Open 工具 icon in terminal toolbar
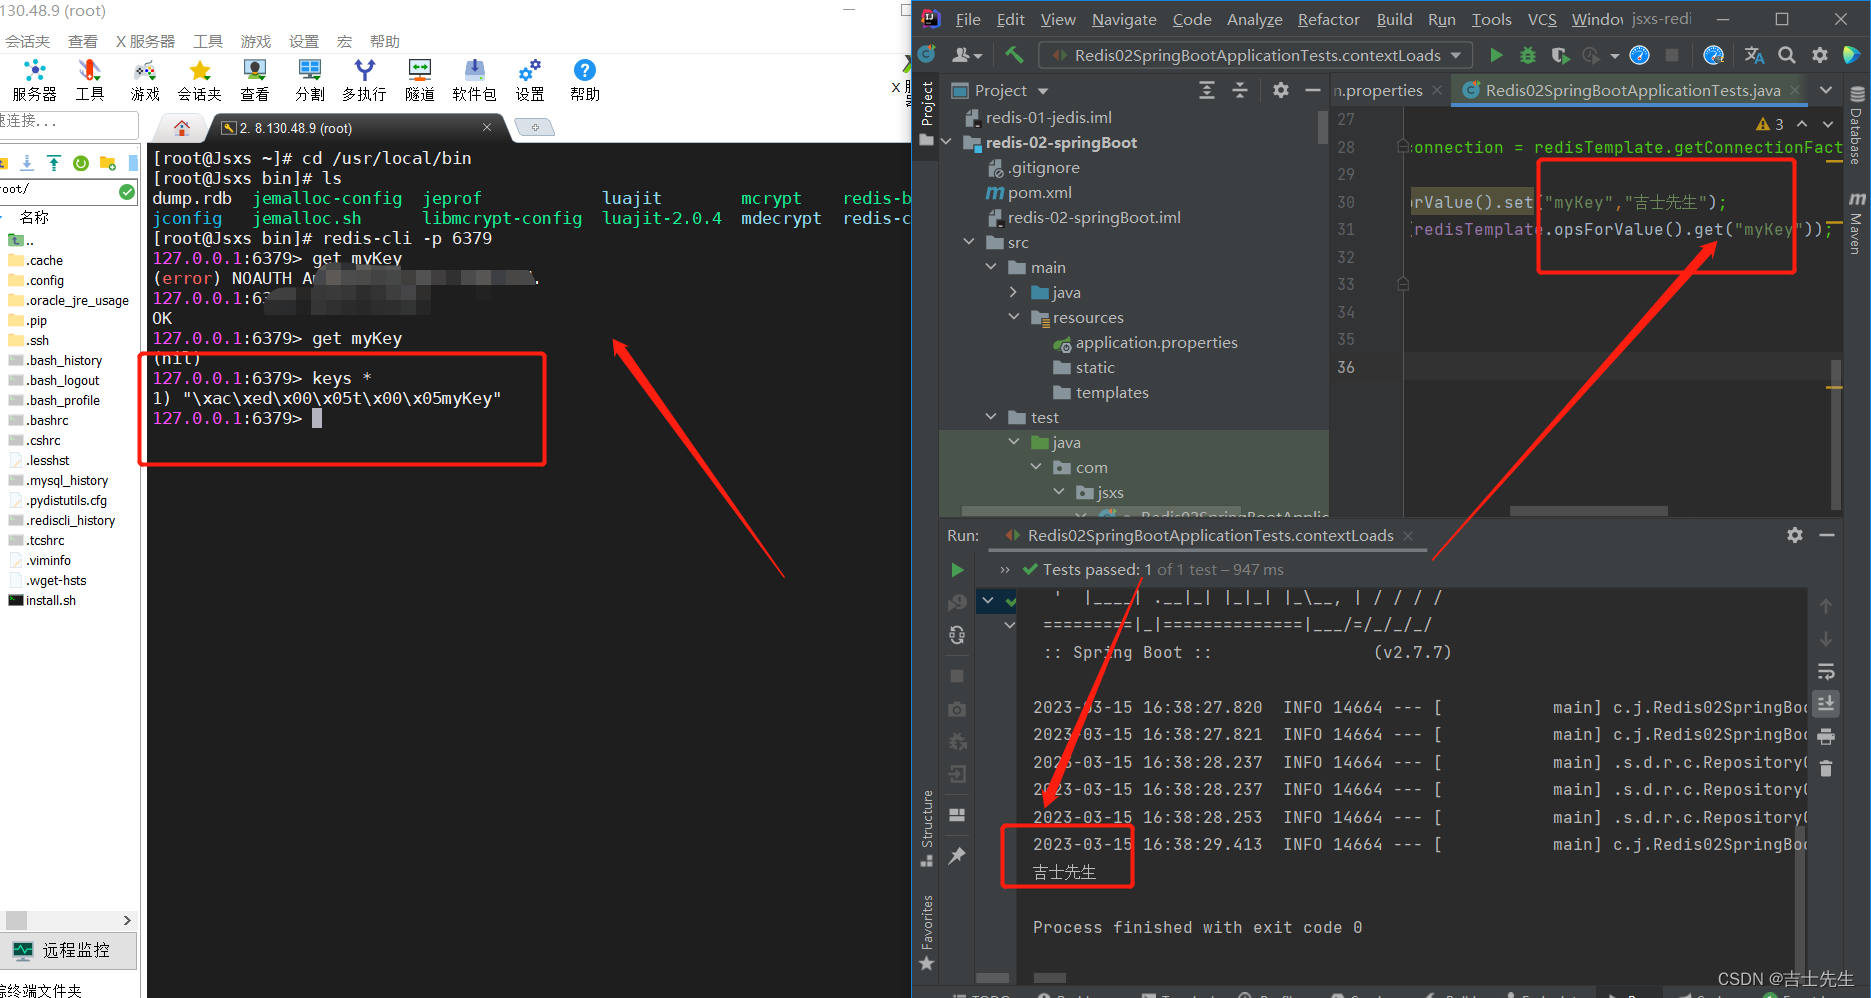The width and height of the screenshot is (1871, 998). (90, 80)
